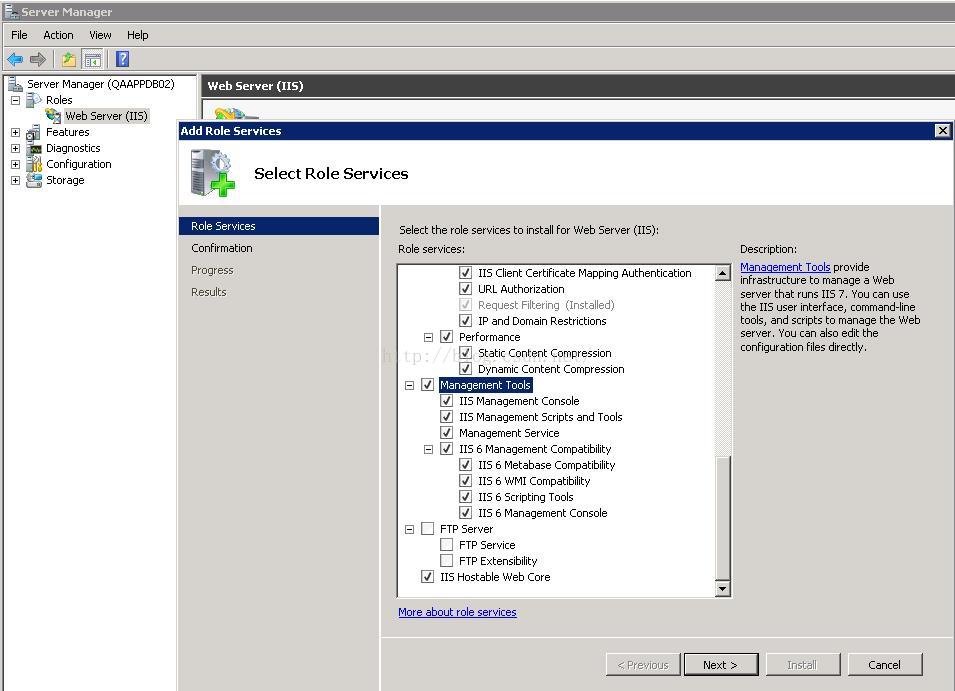This screenshot has height=691, width=955.
Task: Select the Management Tools label in list
Action: click(x=485, y=385)
